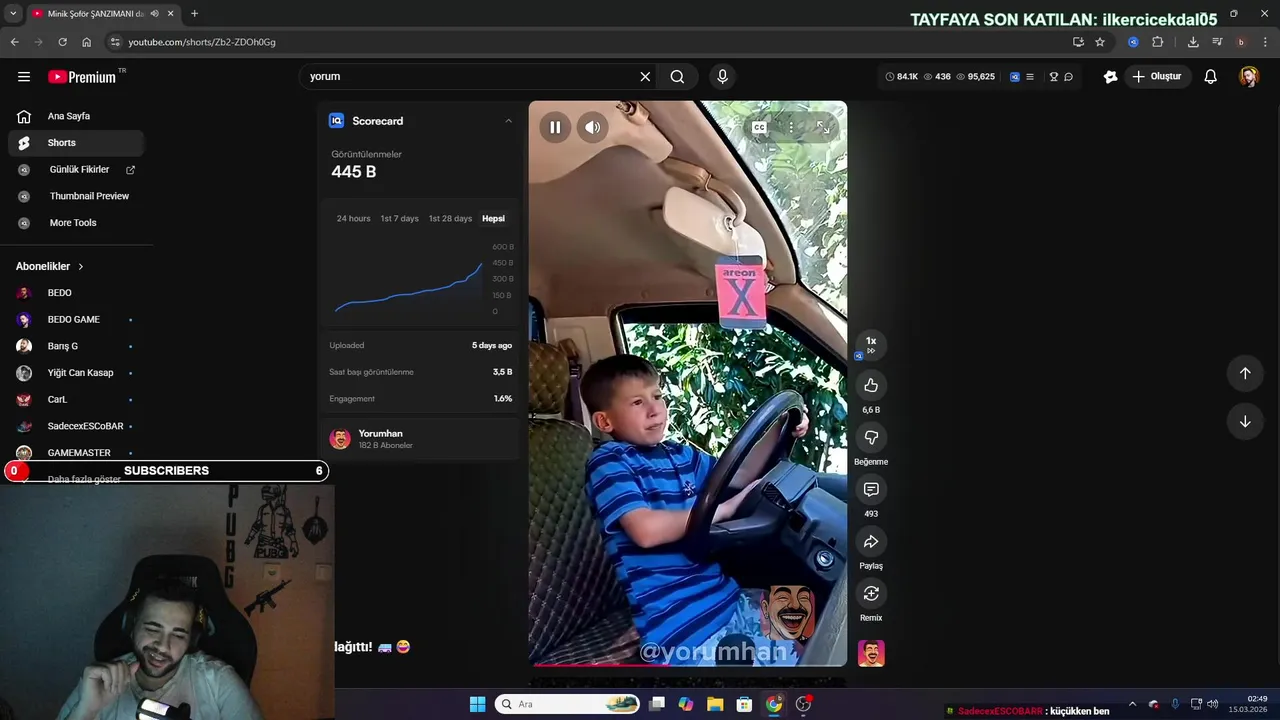Viewport: 1280px width, 720px height.
Task: Open the vidIQ list menu icon
Action: [x=1028, y=77]
